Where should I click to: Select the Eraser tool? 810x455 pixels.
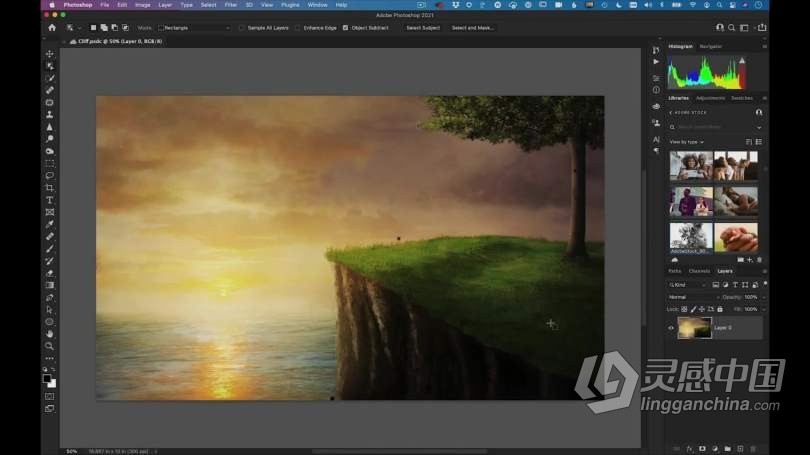tap(50, 273)
